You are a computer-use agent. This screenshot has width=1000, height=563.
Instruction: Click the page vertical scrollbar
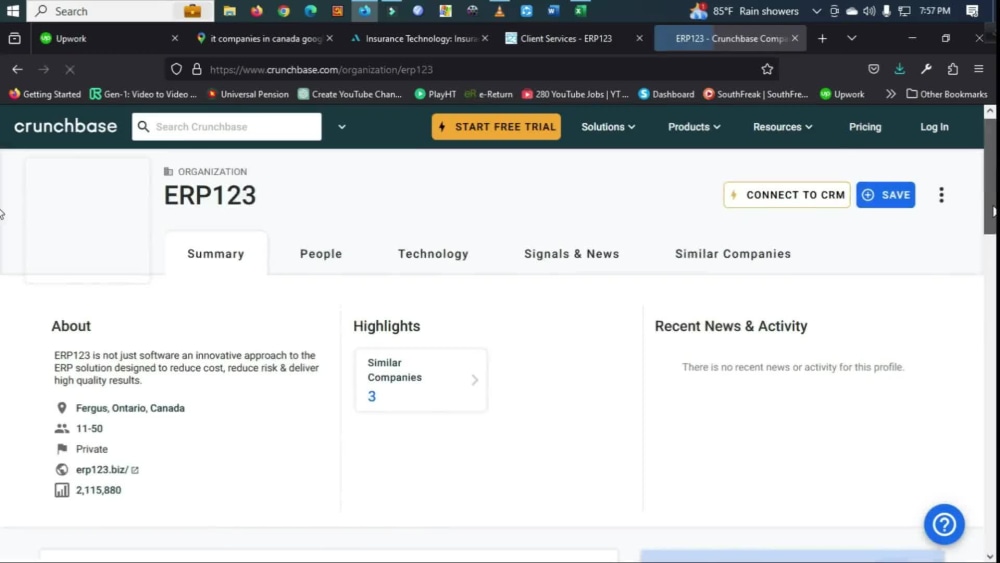(x=990, y=176)
